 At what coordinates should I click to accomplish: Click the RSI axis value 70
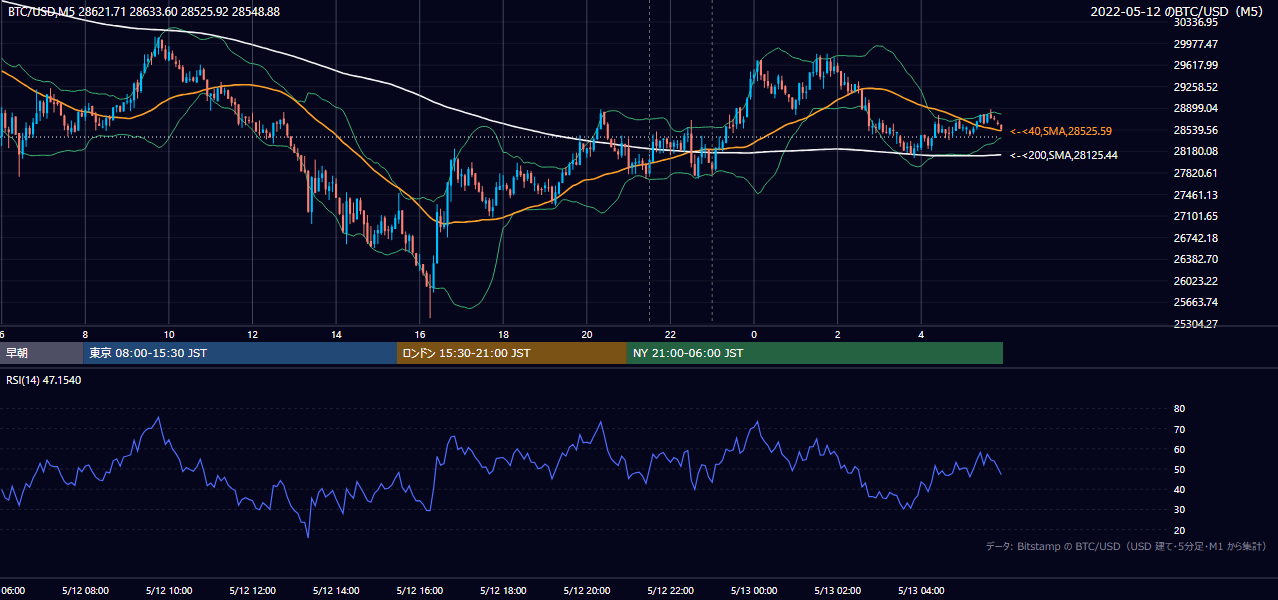(1179, 429)
